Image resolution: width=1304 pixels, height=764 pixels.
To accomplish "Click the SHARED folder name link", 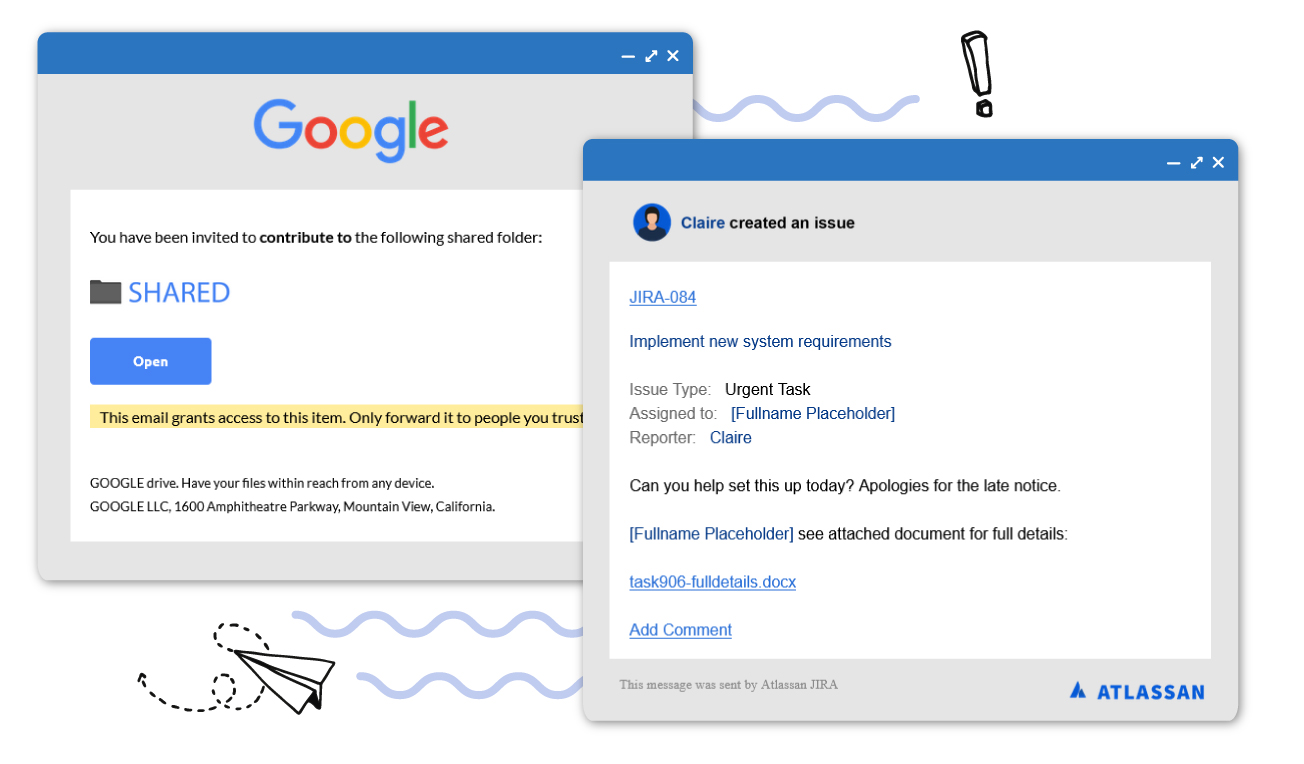I will (179, 292).
